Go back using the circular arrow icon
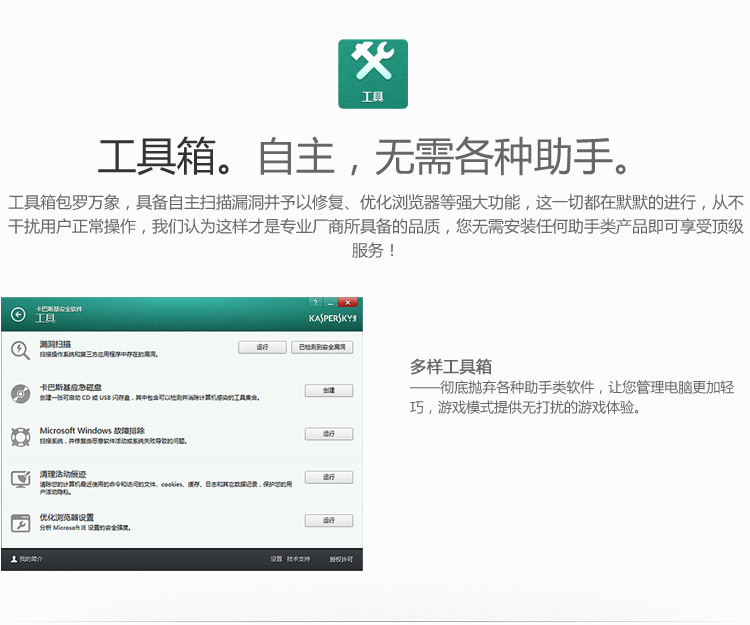The width and height of the screenshot is (750, 625). 18,314
